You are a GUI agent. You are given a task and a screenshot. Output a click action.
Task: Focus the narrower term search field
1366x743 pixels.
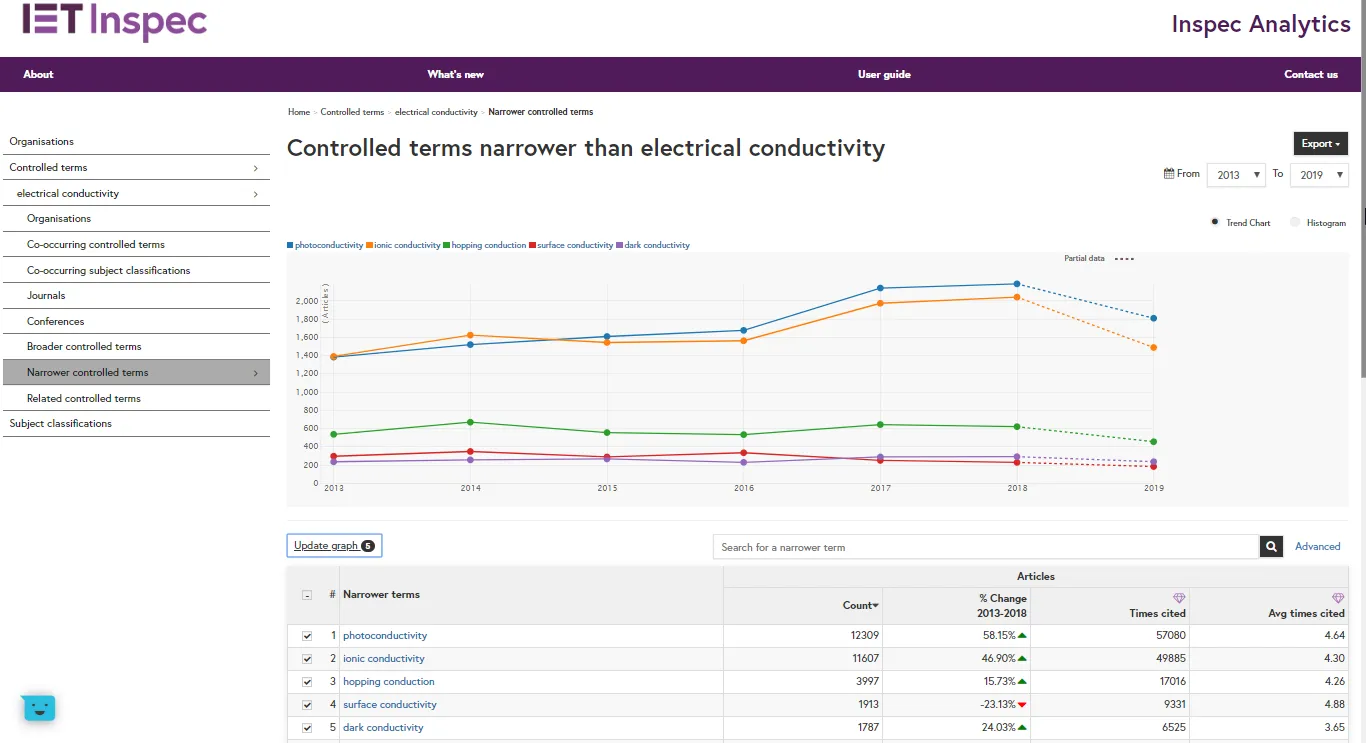coord(985,547)
